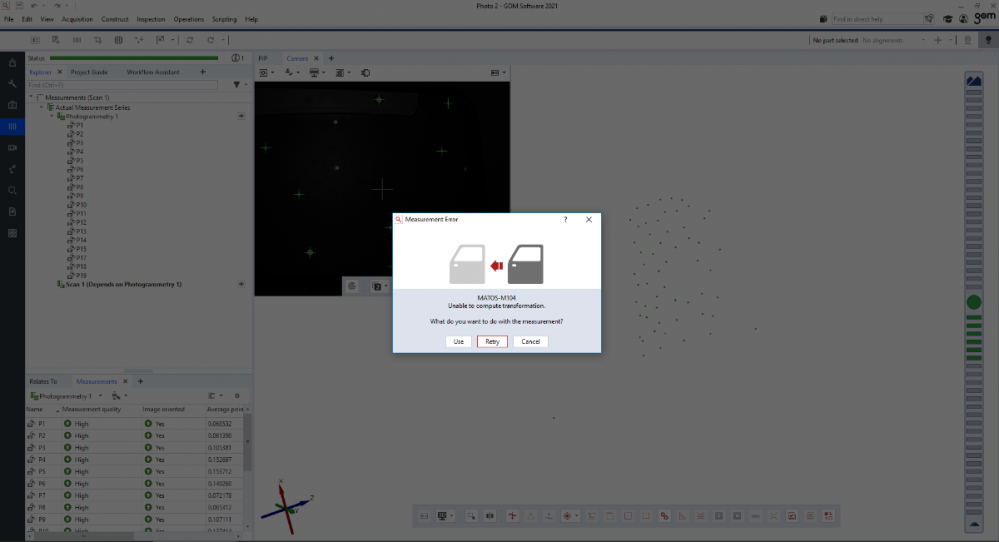This screenshot has height=542, width=999.
Task: Click the green status progress bar
Action: [x=134, y=58]
